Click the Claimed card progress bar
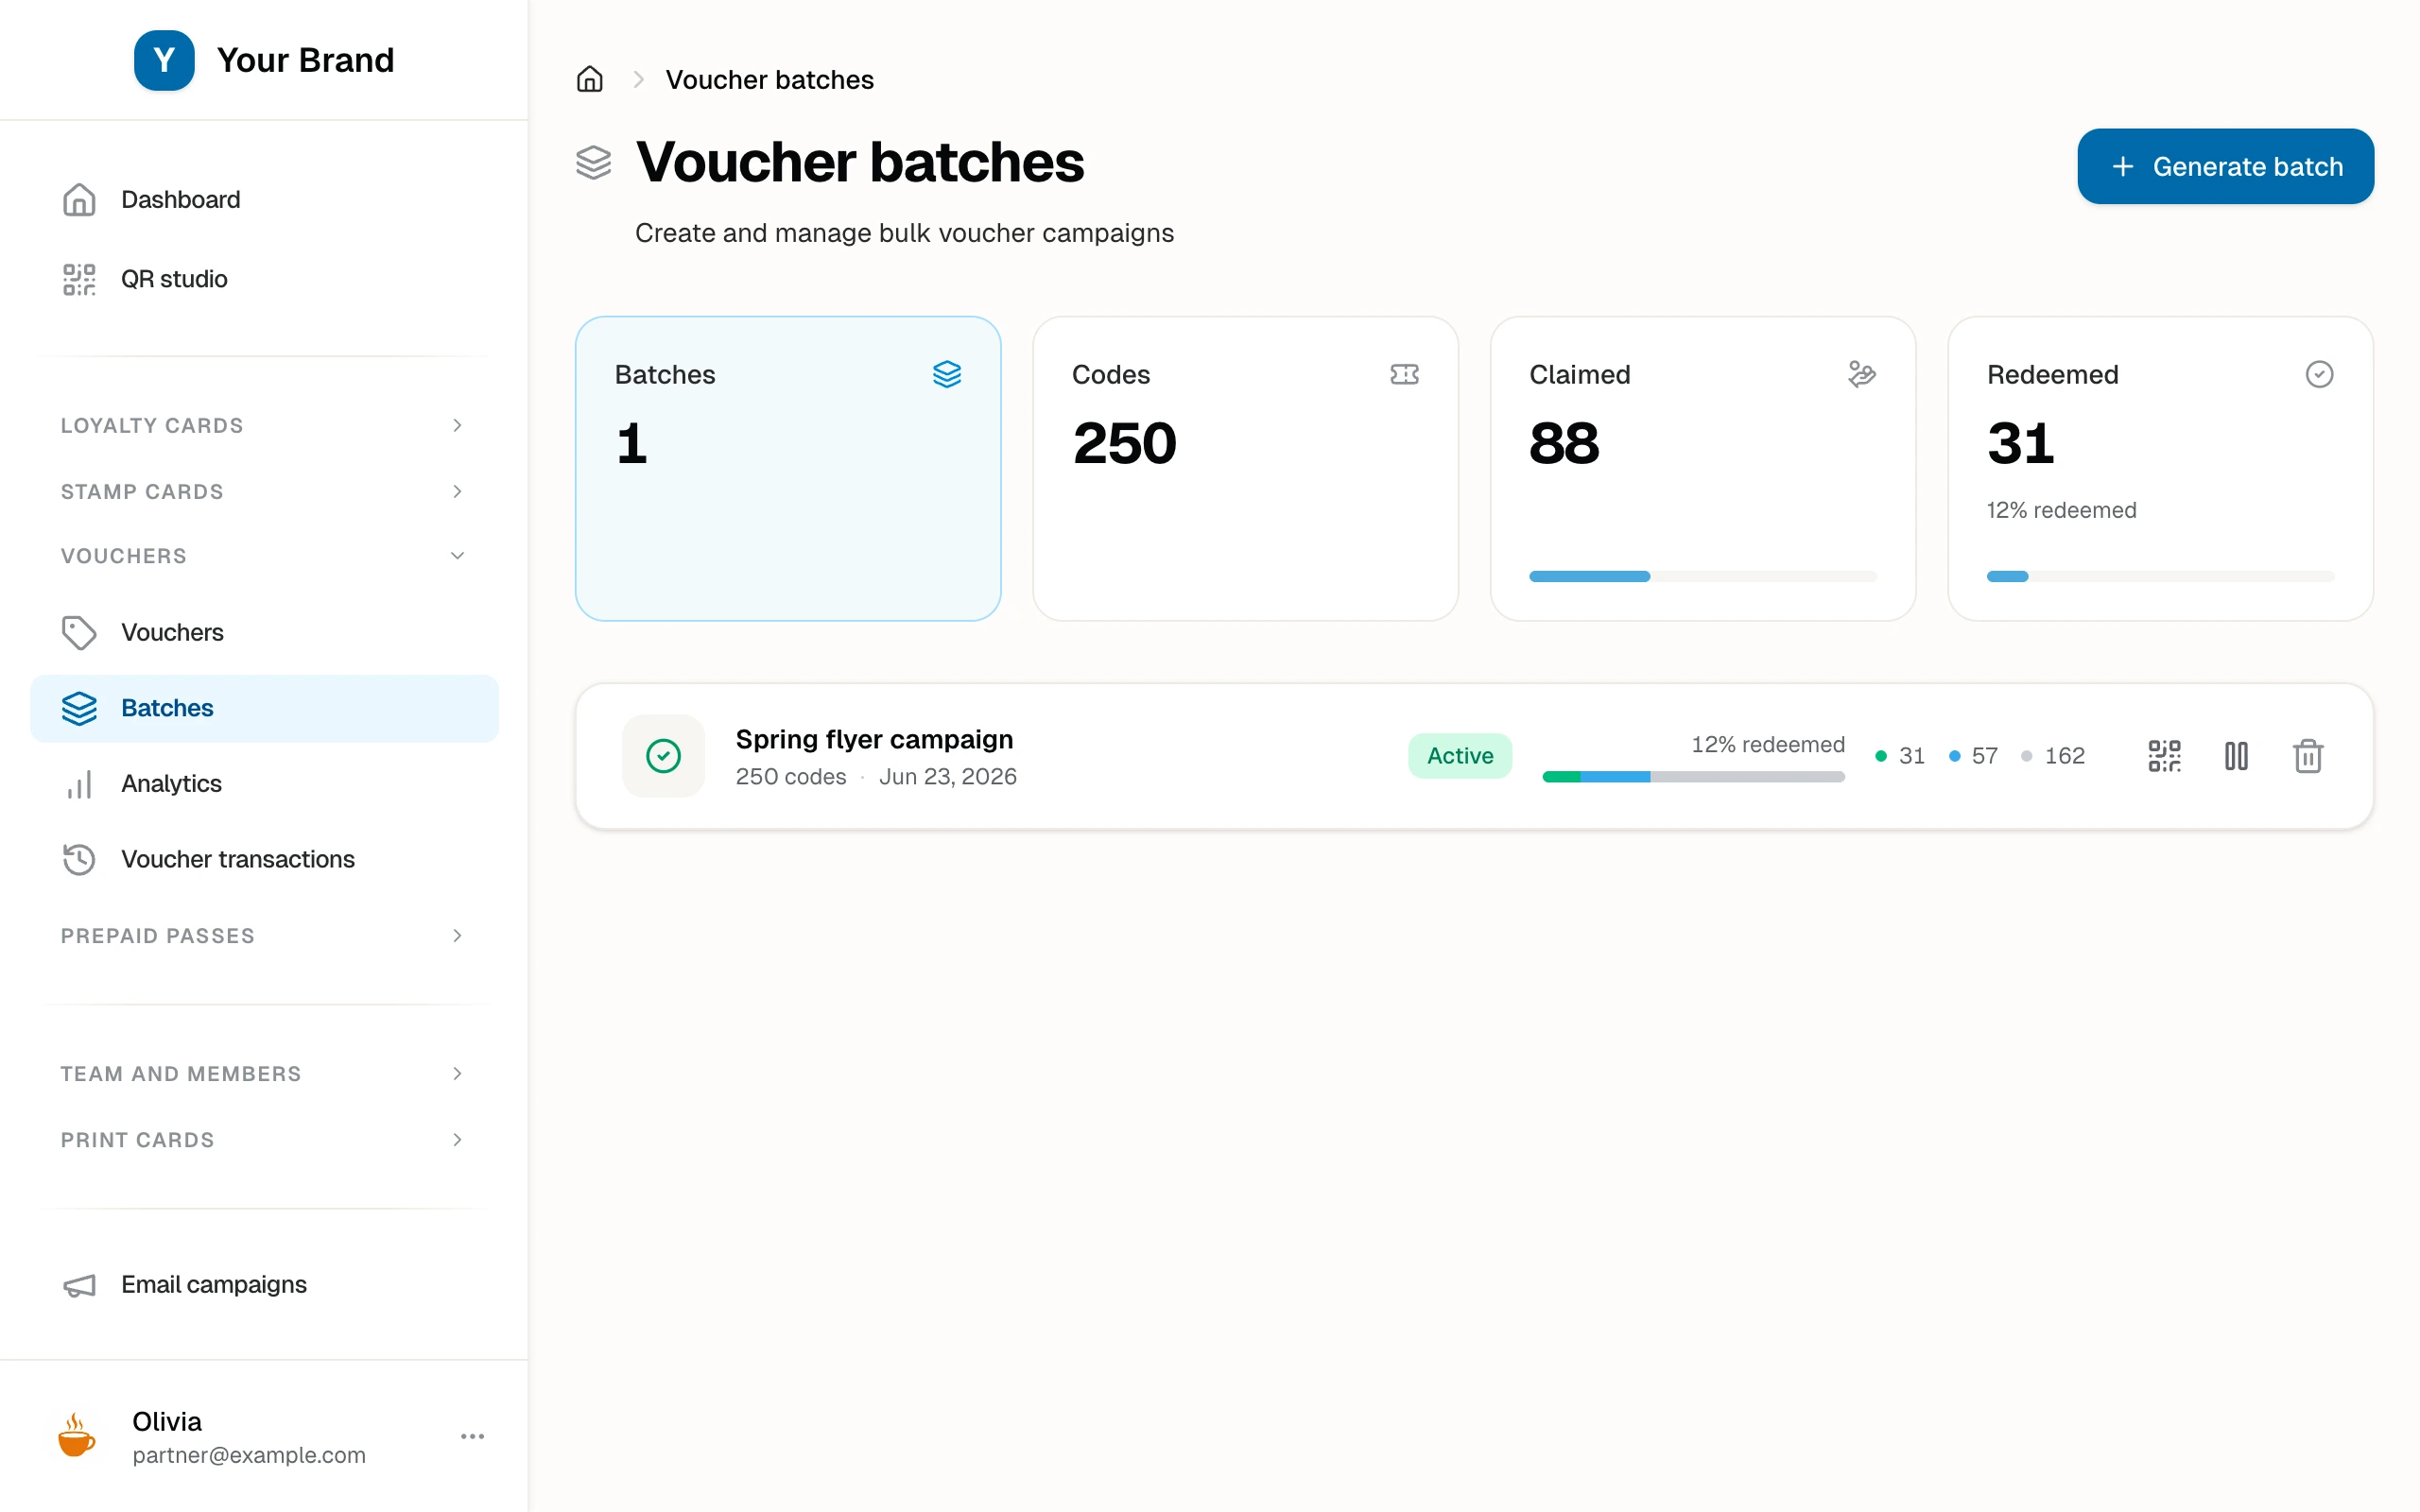Viewport: 2420px width, 1512px height. [1702, 576]
